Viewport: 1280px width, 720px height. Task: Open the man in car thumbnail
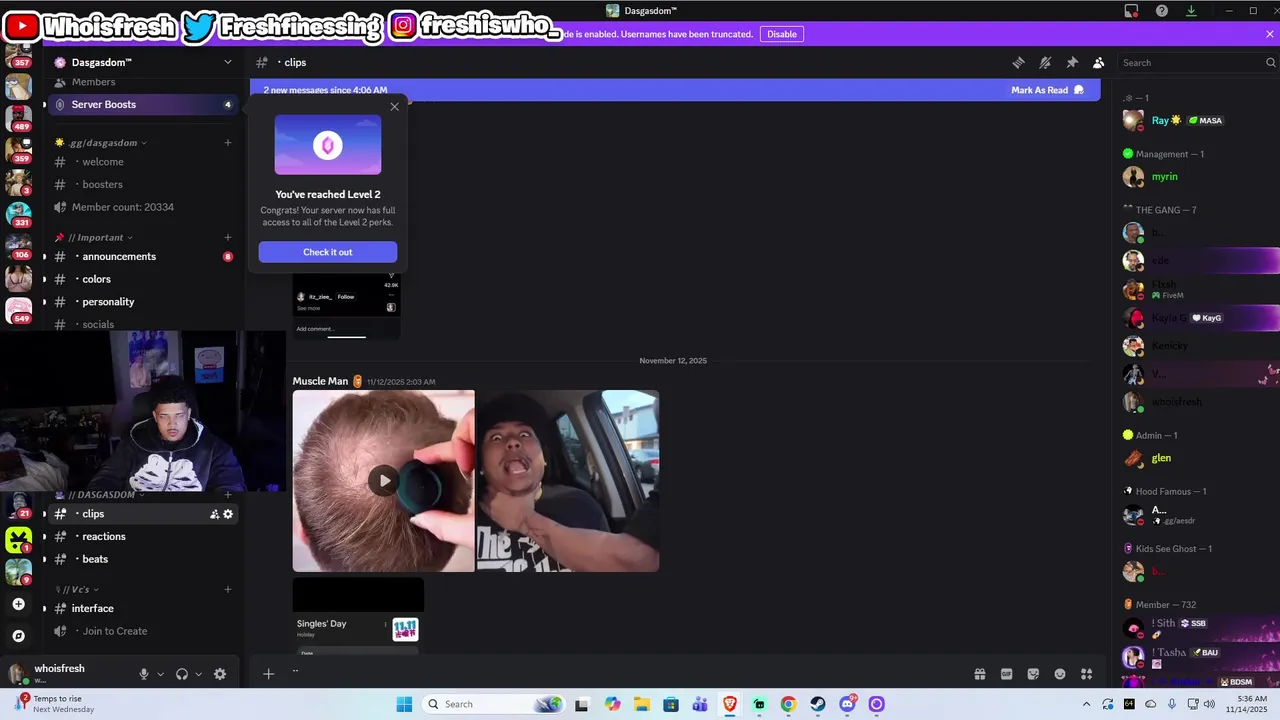coord(568,481)
